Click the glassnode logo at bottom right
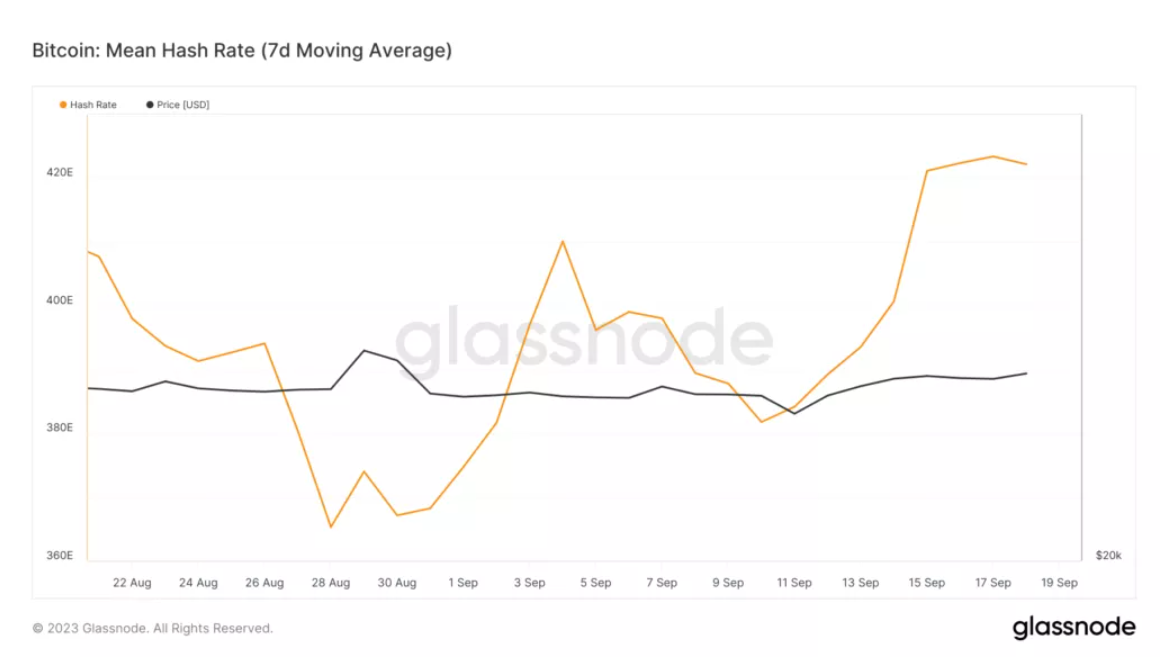1168x662 pixels. click(x=1073, y=628)
